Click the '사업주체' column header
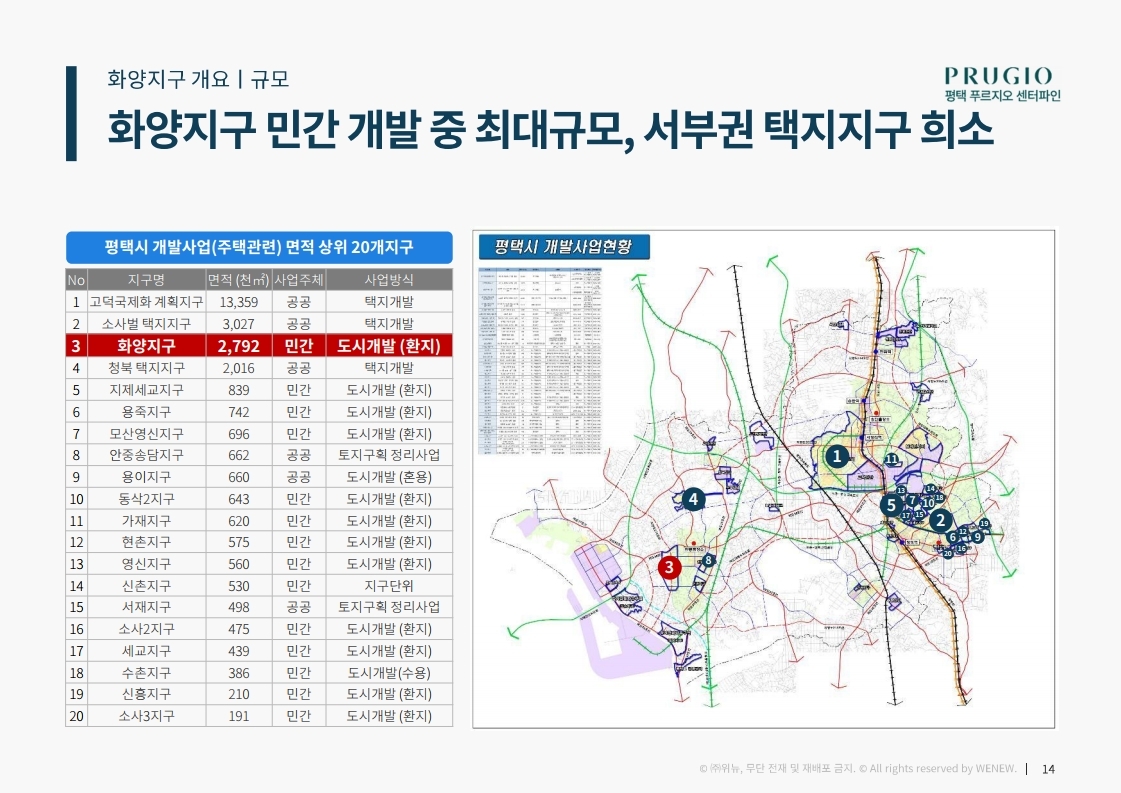The height and width of the screenshot is (793, 1121). point(299,280)
